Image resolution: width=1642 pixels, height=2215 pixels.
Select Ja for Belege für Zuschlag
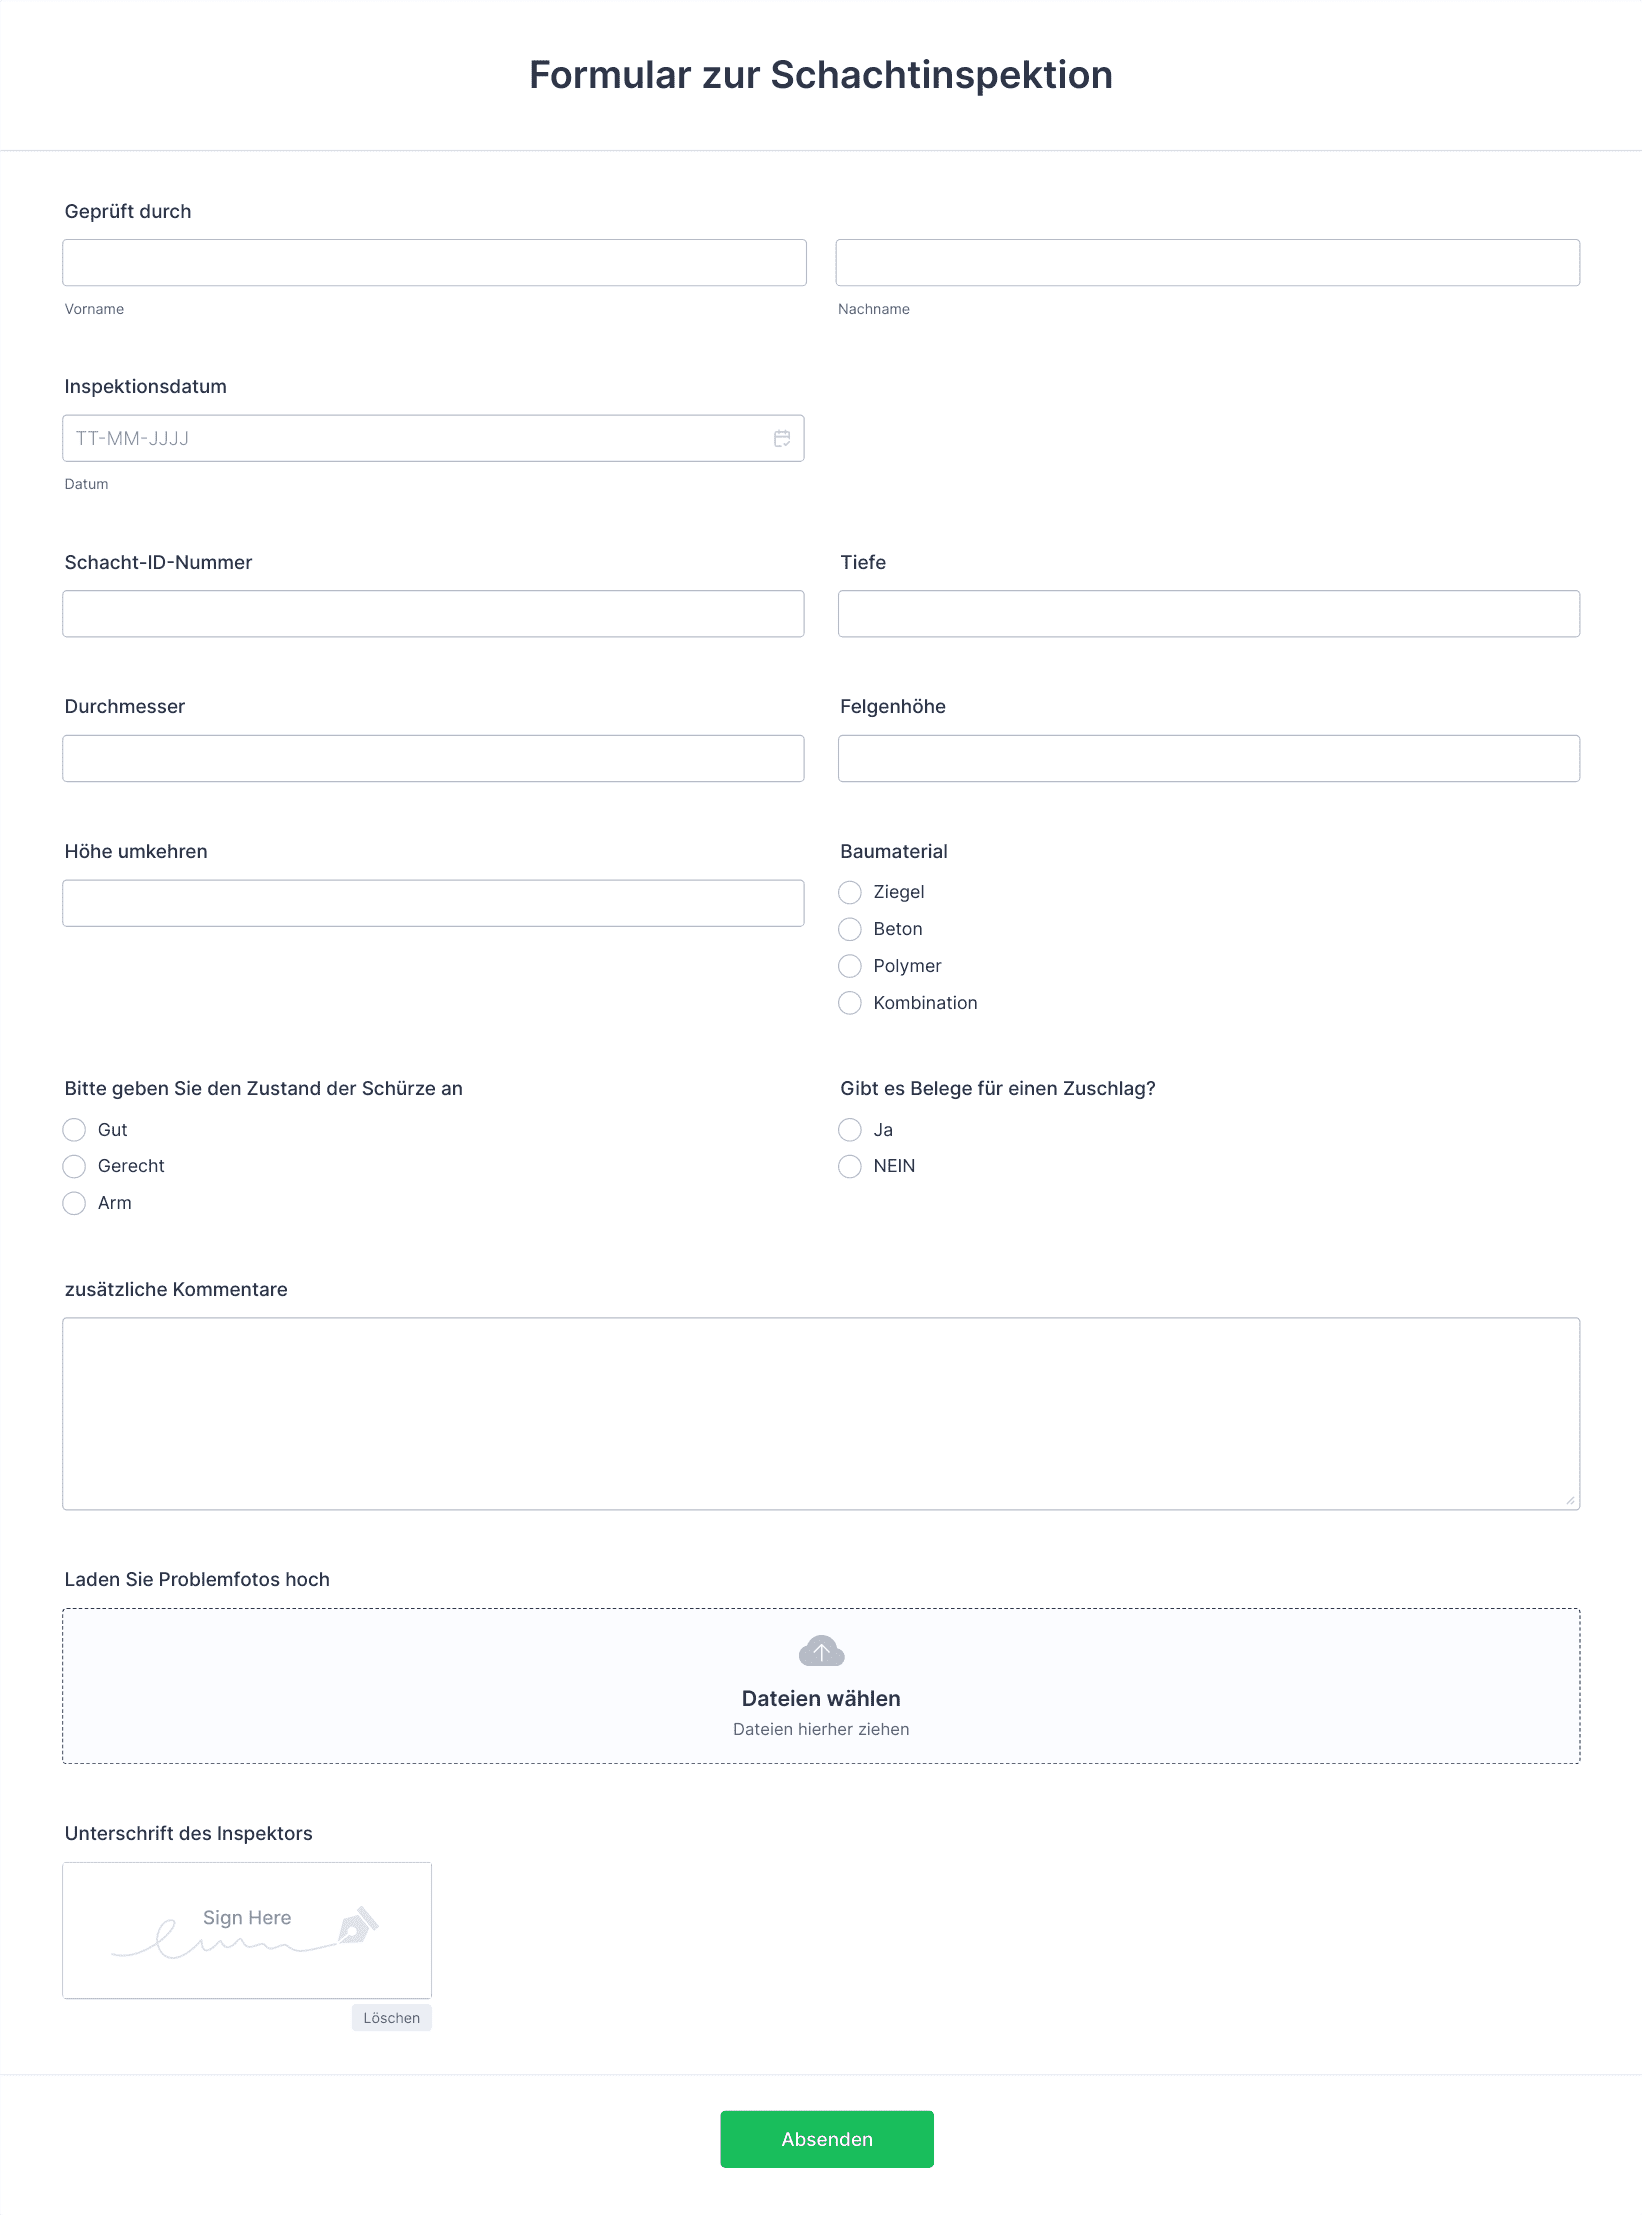coord(850,1130)
